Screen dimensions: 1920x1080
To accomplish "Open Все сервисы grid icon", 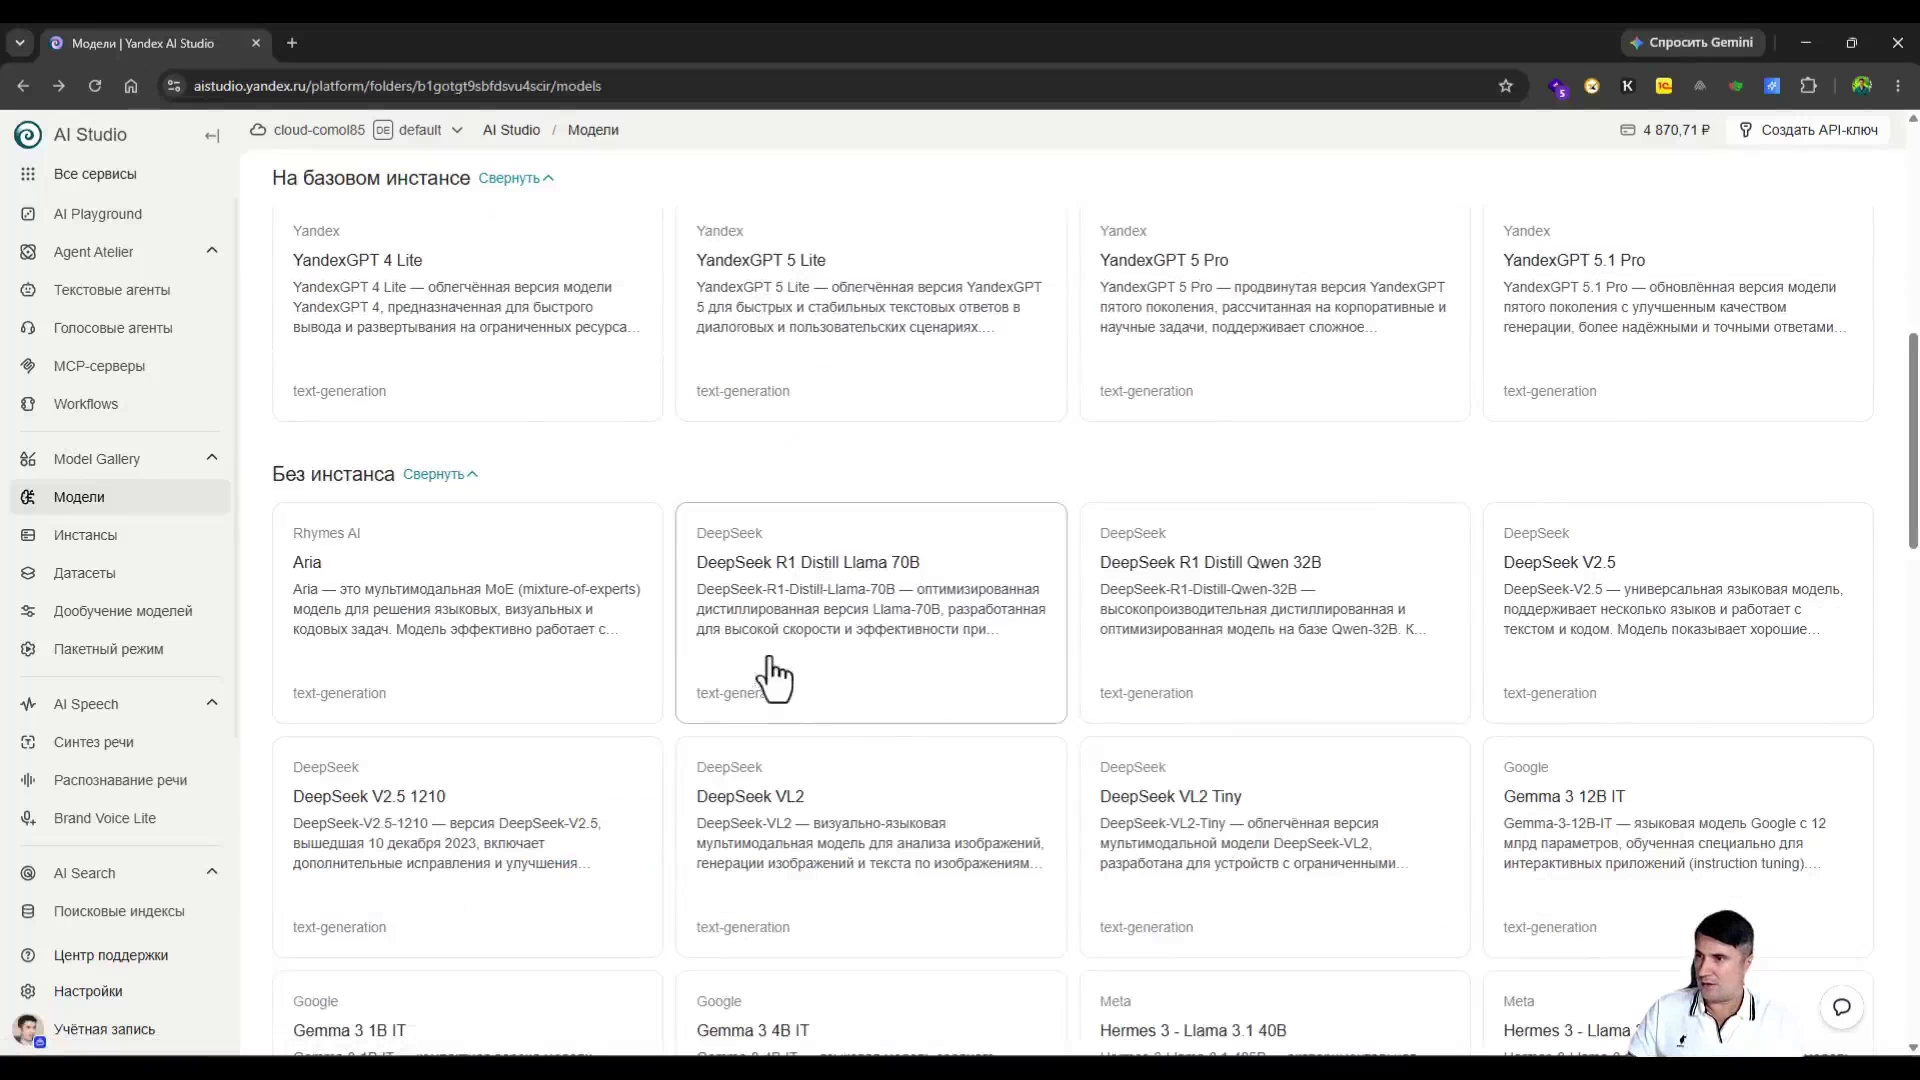I will point(28,174).
